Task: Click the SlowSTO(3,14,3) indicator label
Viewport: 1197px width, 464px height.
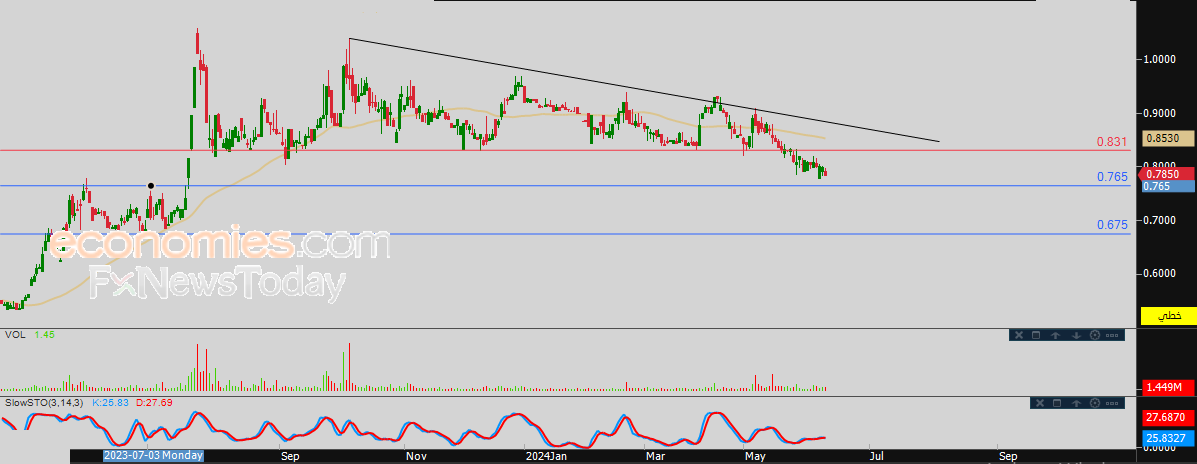Action: point(44,402)
